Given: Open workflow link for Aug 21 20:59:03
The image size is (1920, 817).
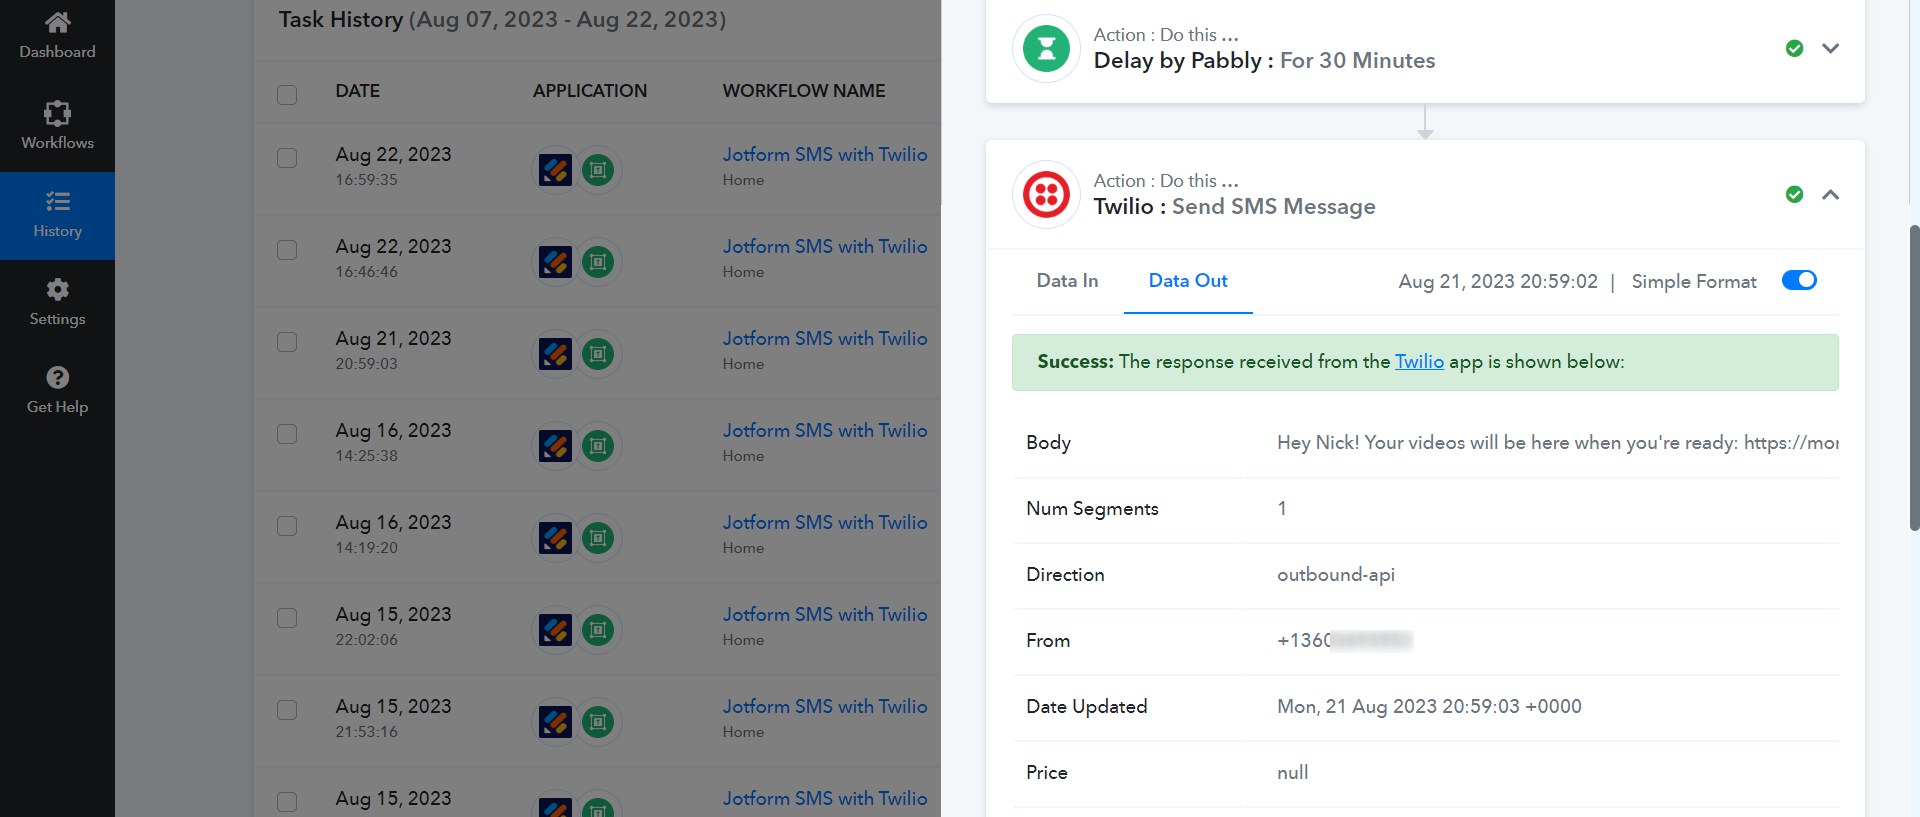Looking at the screenshot, I should [x=825, y=338].
